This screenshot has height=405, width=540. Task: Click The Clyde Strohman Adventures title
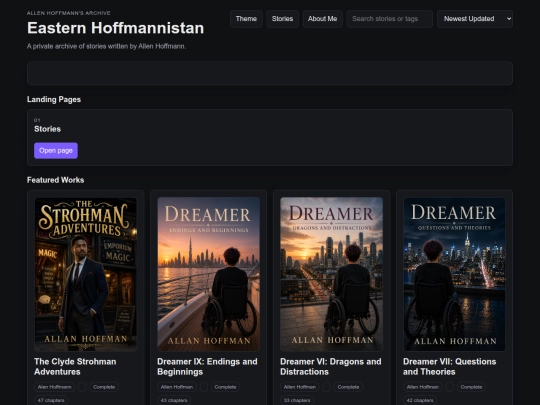[x=75, y=367]
